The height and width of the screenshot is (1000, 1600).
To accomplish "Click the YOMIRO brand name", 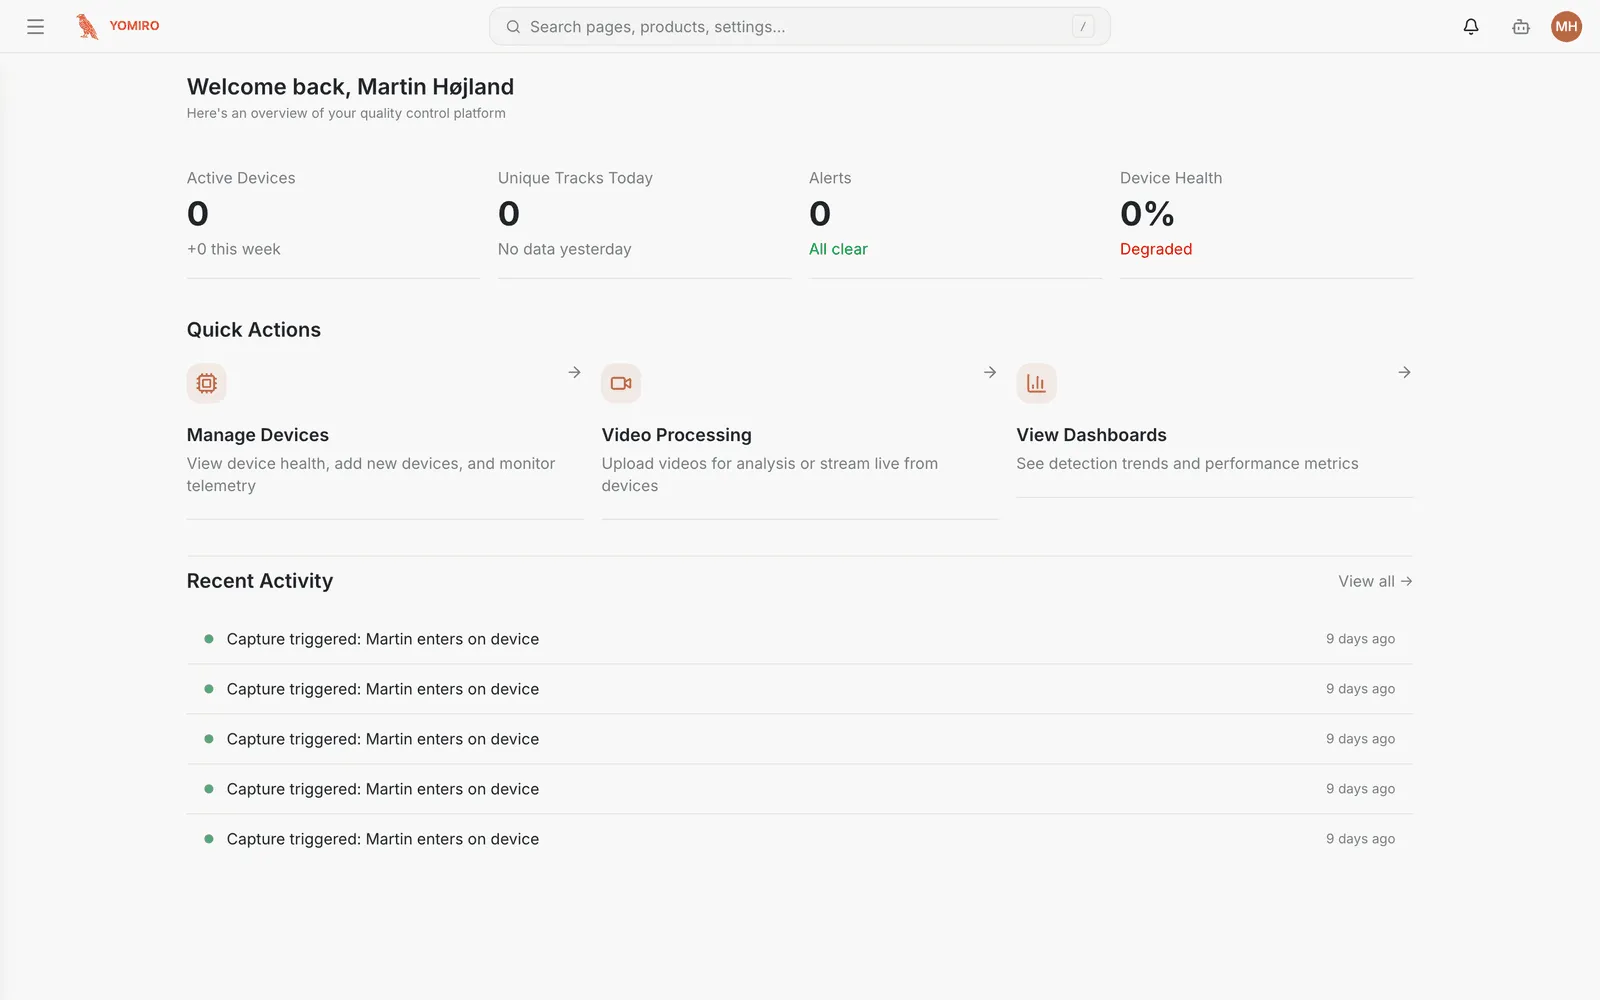I will pos(134,26).
